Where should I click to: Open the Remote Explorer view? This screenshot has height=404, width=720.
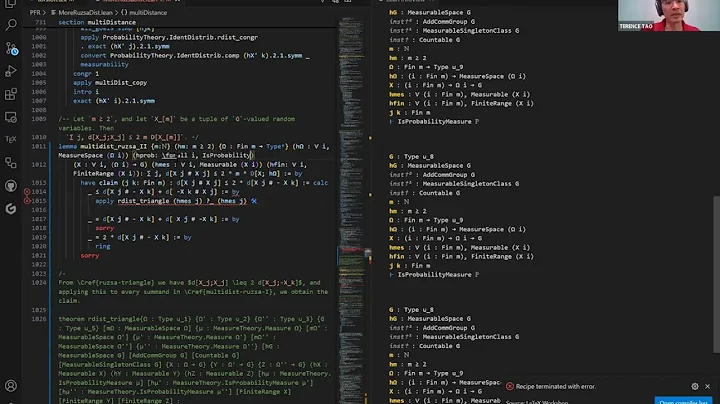pyautogui.click(x=11, y=117)
